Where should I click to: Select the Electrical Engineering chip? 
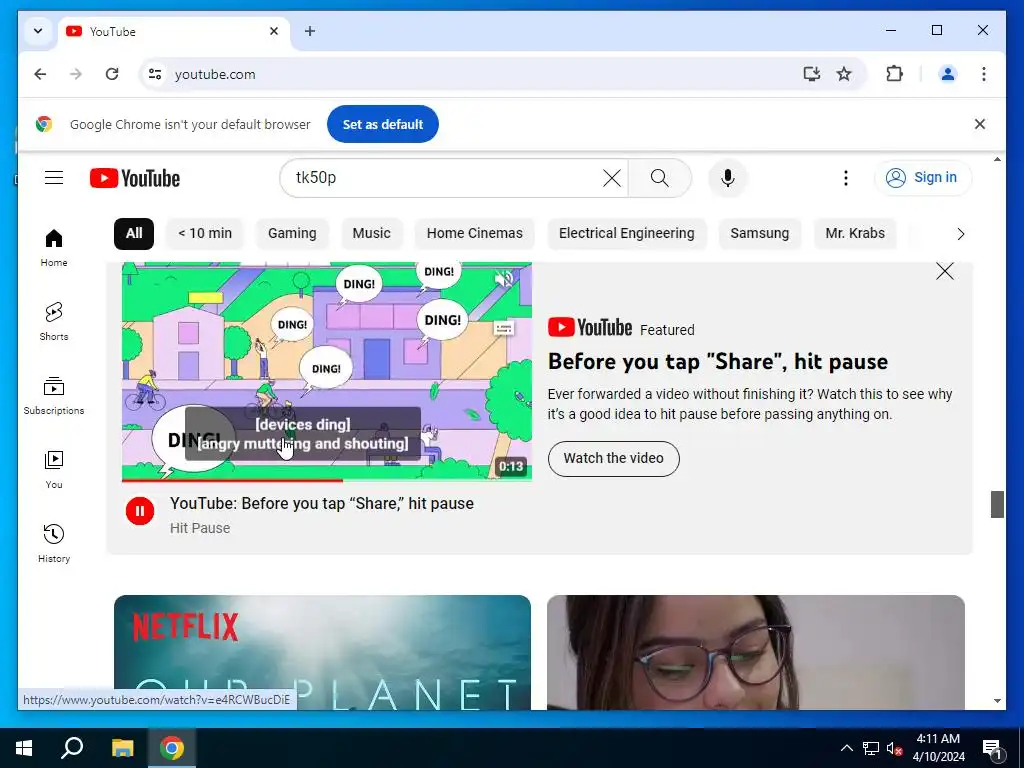[626, 233]
